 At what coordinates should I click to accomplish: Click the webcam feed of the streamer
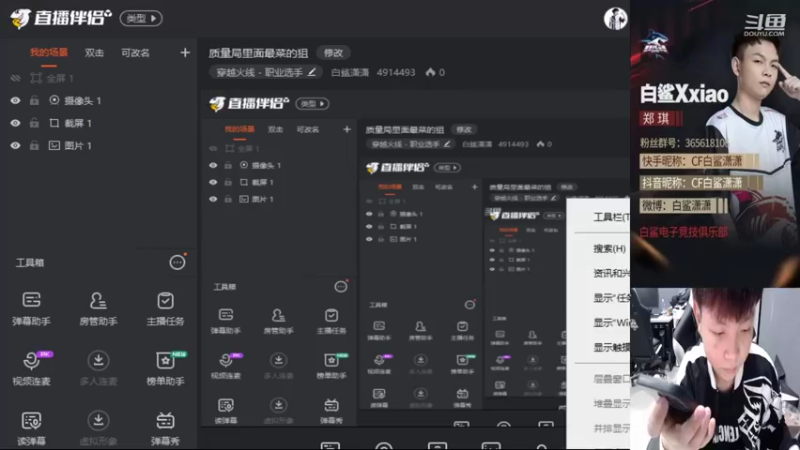tap(715, 368)
